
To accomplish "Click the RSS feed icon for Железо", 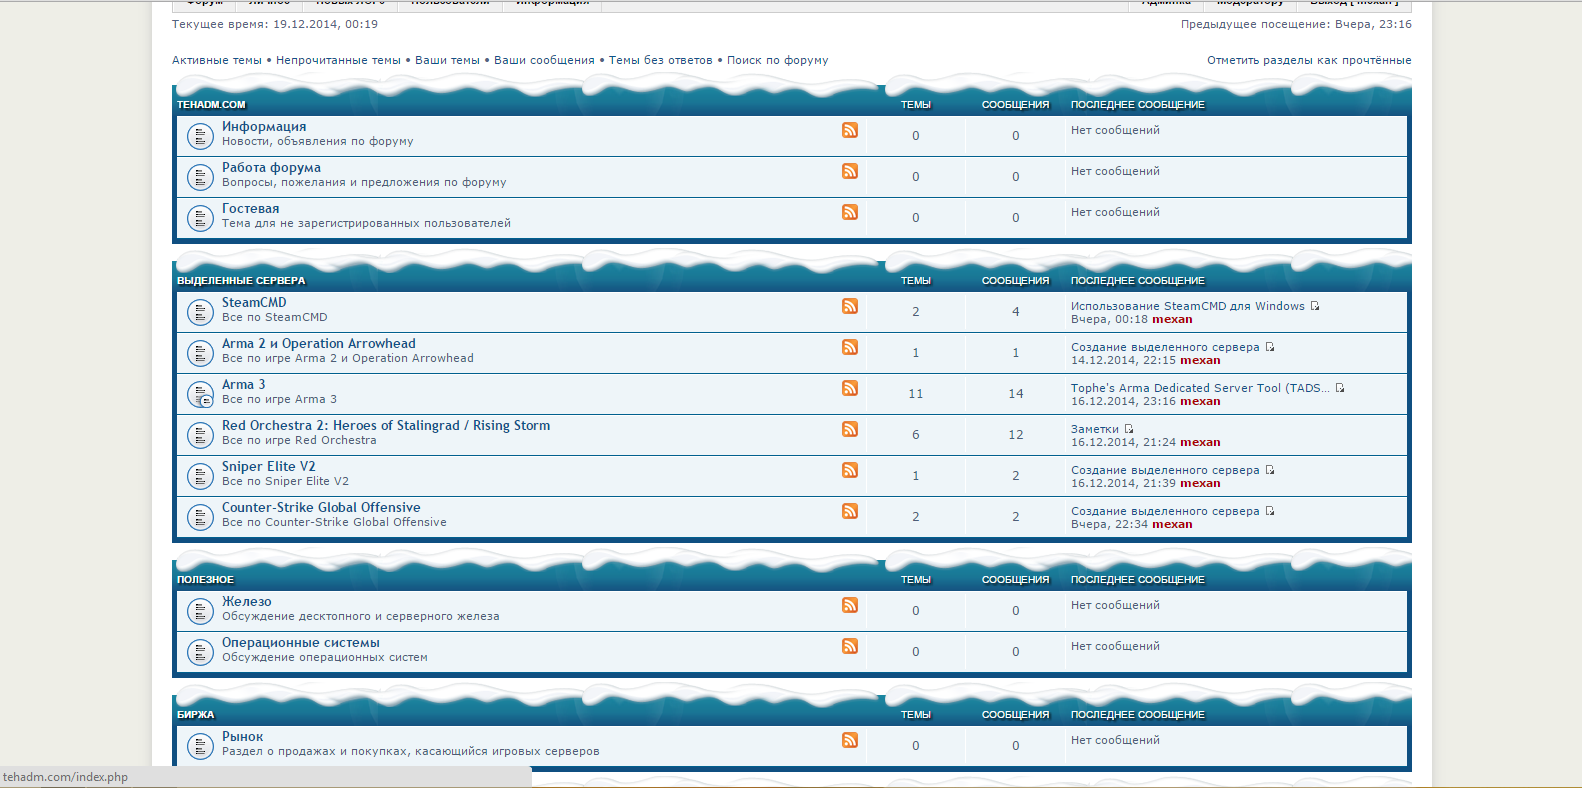I will click(x=850, y=605).
